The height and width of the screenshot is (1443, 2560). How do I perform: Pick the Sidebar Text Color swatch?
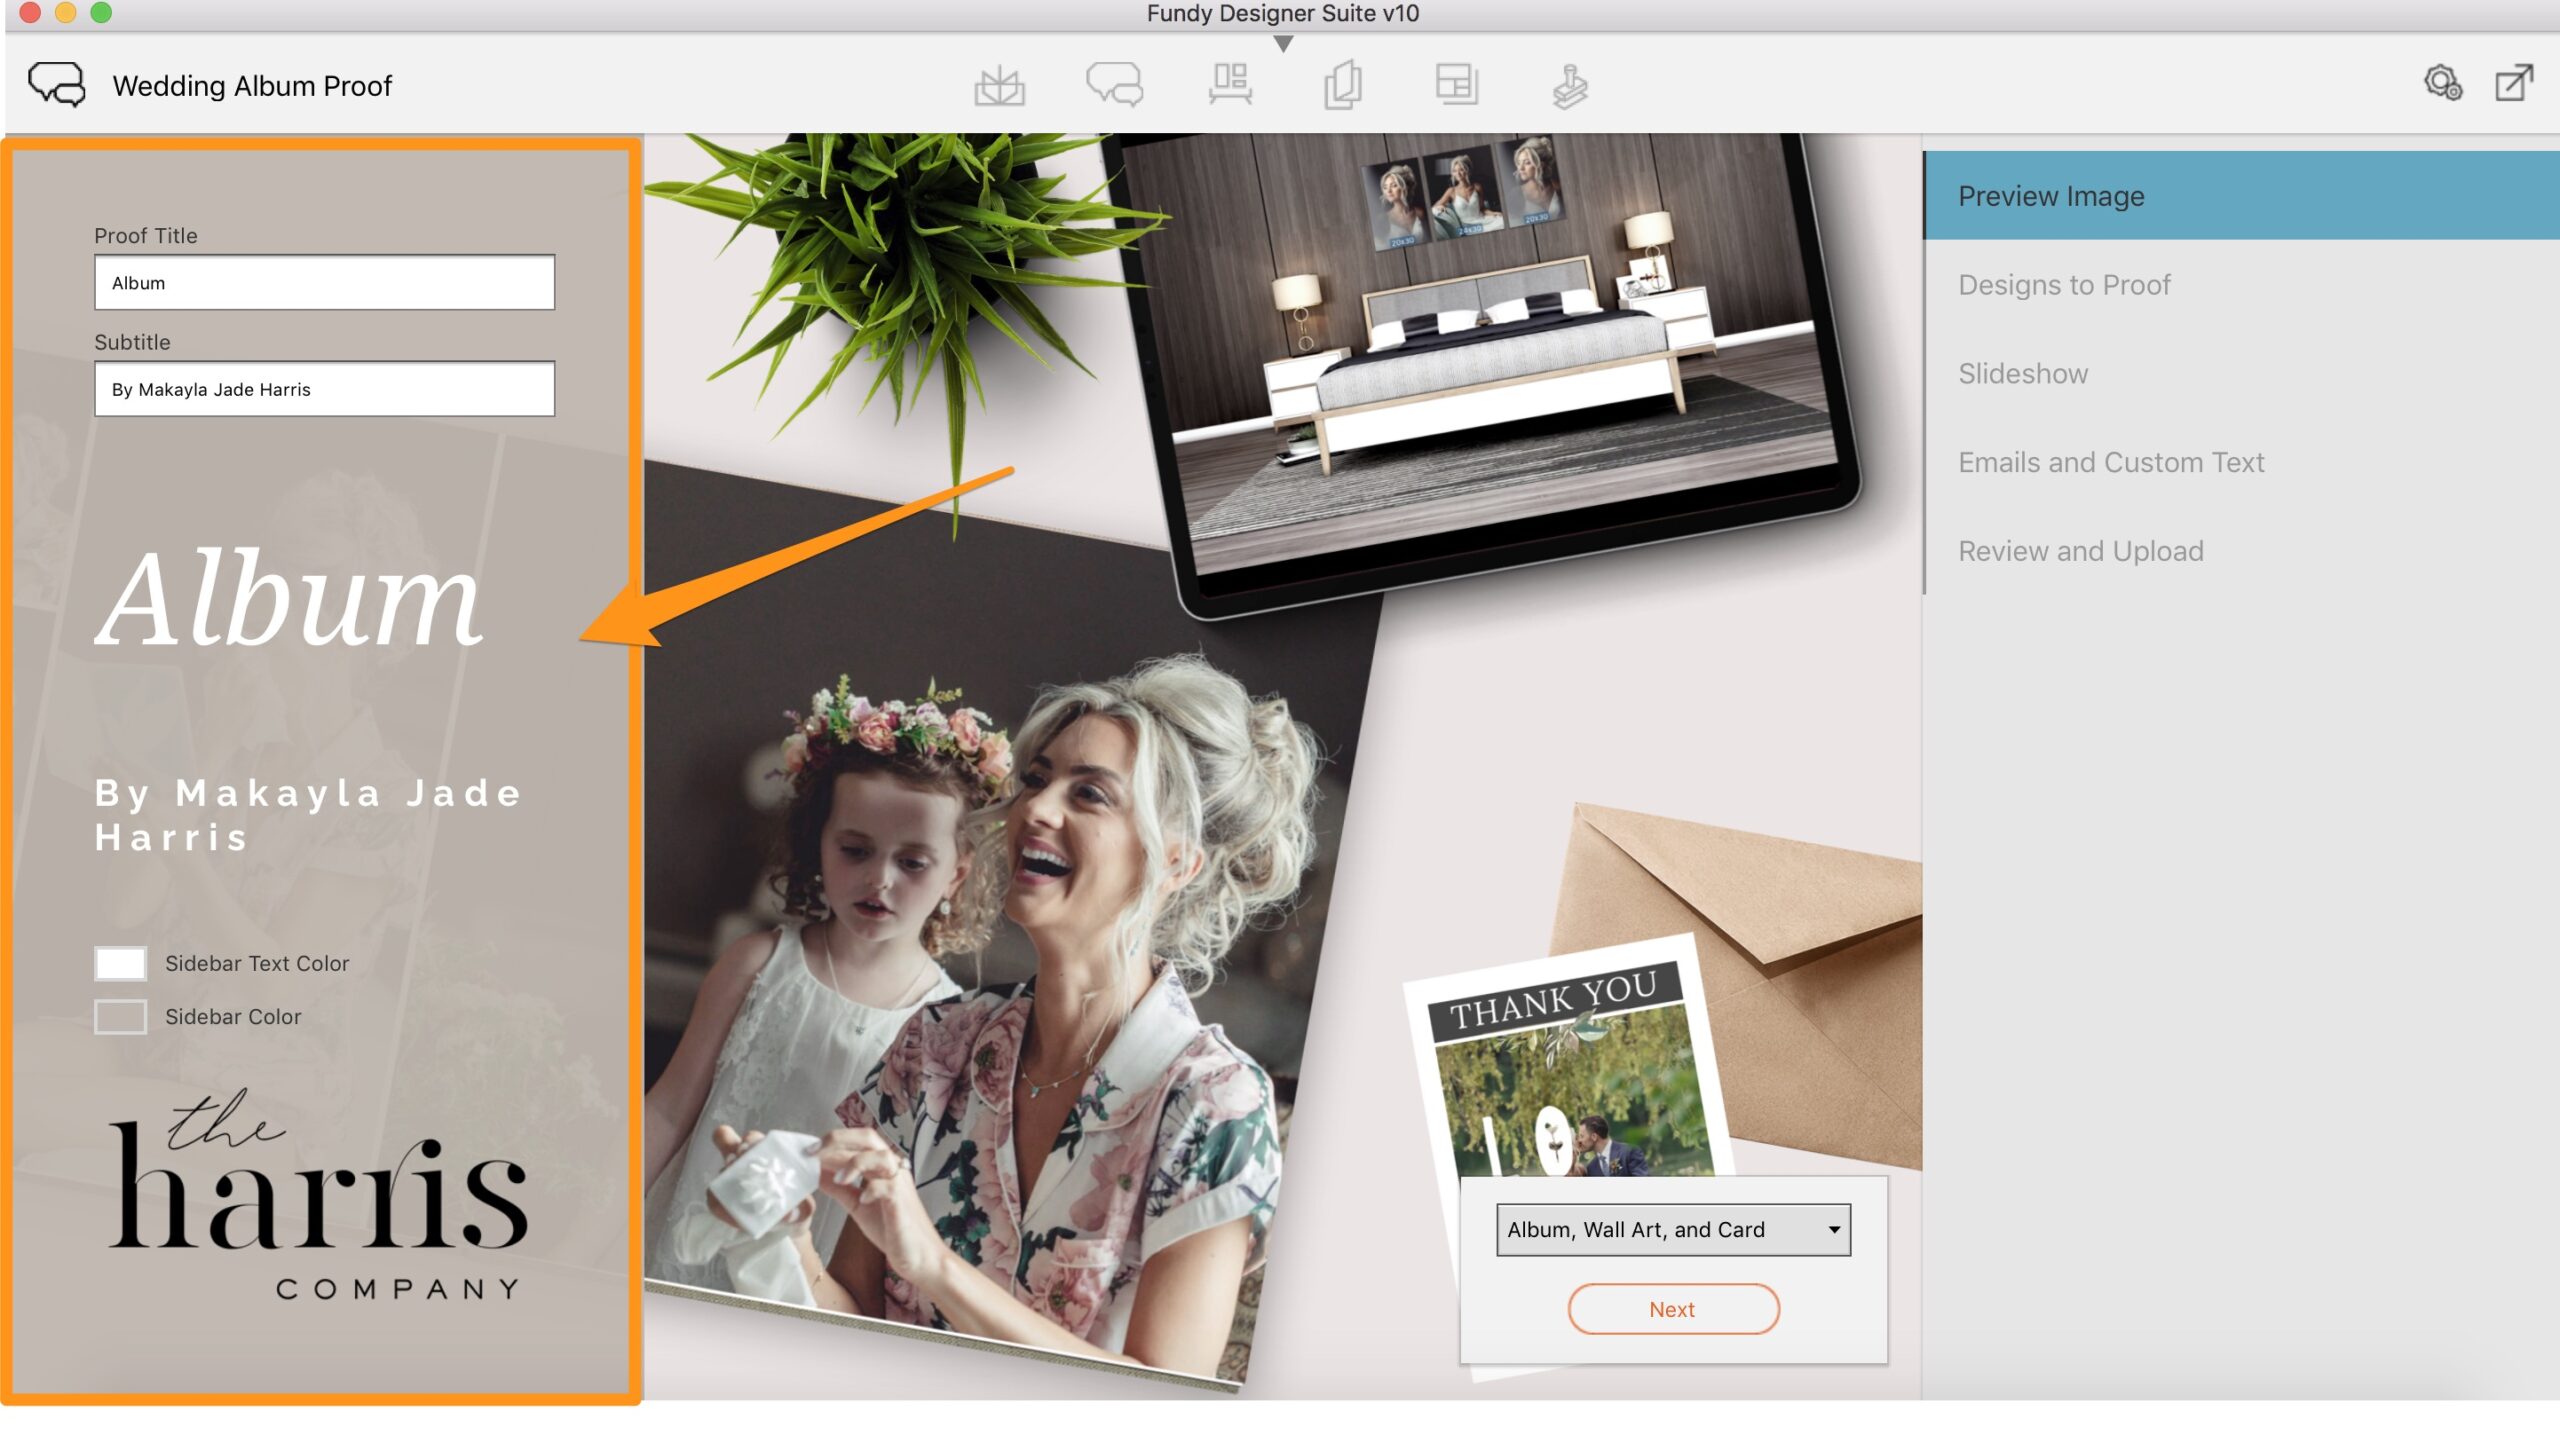pyautogui.click(x=120, y=963)
